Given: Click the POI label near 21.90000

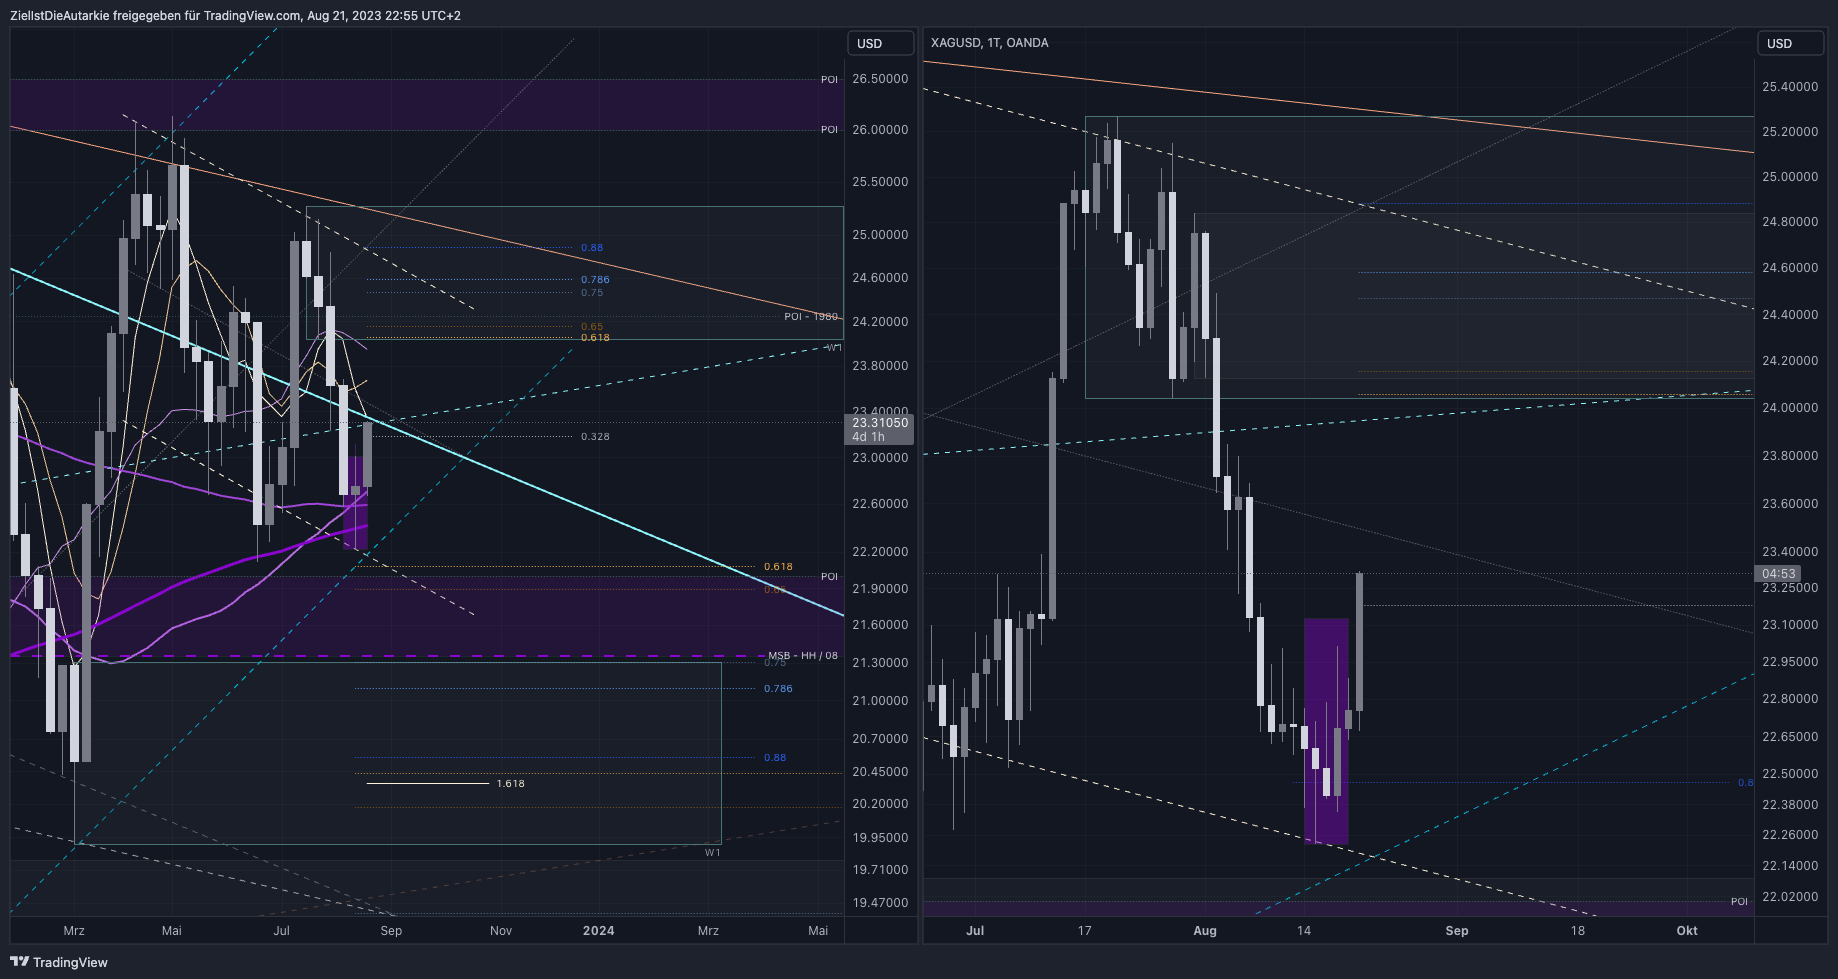Looking at the screenshot, I should [x=829, y=577].
